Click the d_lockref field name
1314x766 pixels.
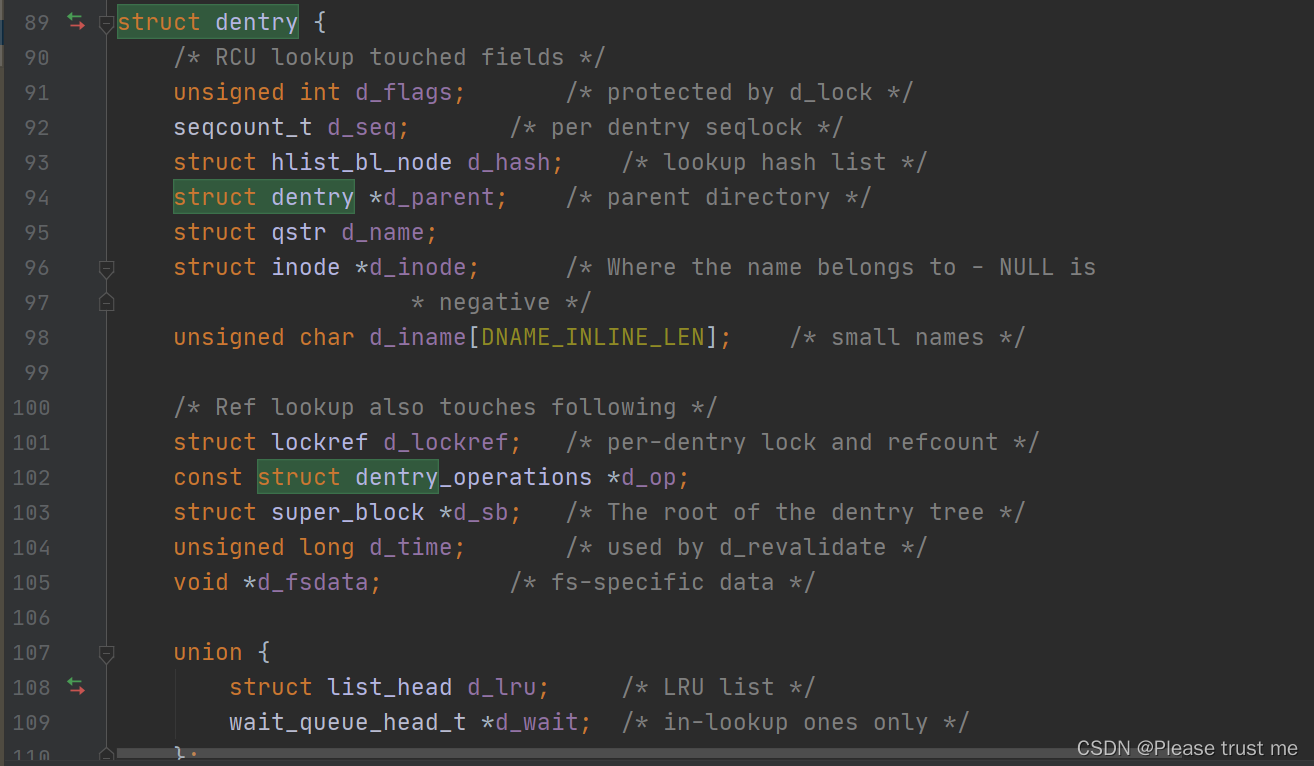pyautogui.click(x=446, y=442)
